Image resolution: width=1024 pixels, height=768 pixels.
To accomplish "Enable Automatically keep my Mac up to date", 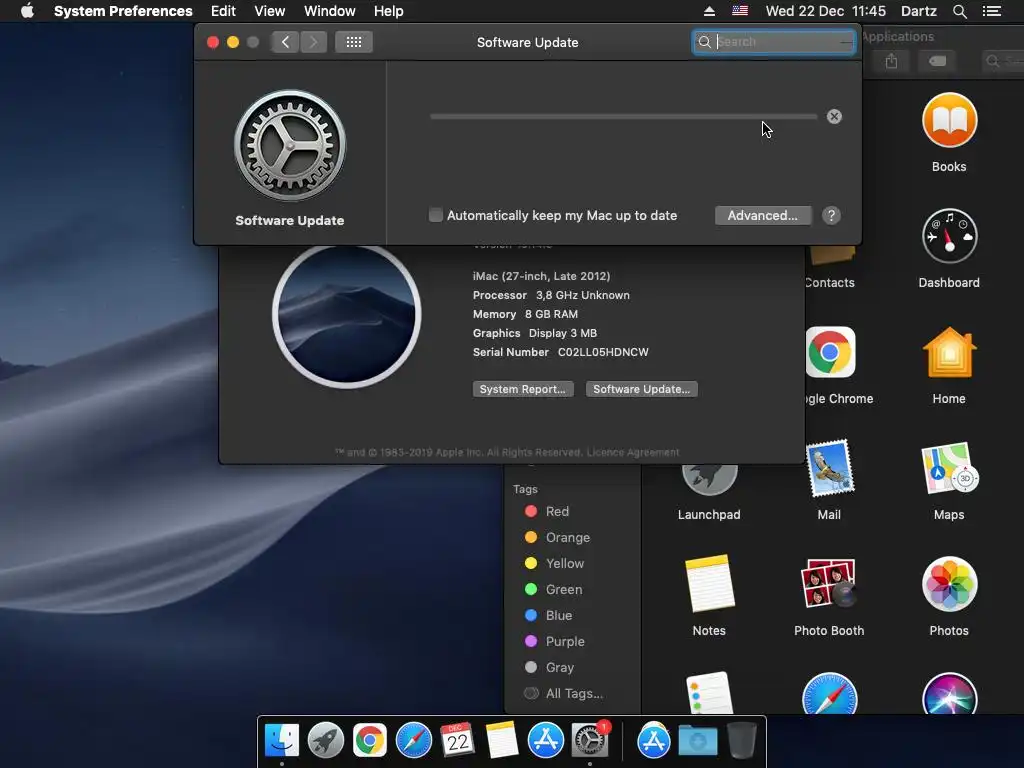I will [436, 215].
